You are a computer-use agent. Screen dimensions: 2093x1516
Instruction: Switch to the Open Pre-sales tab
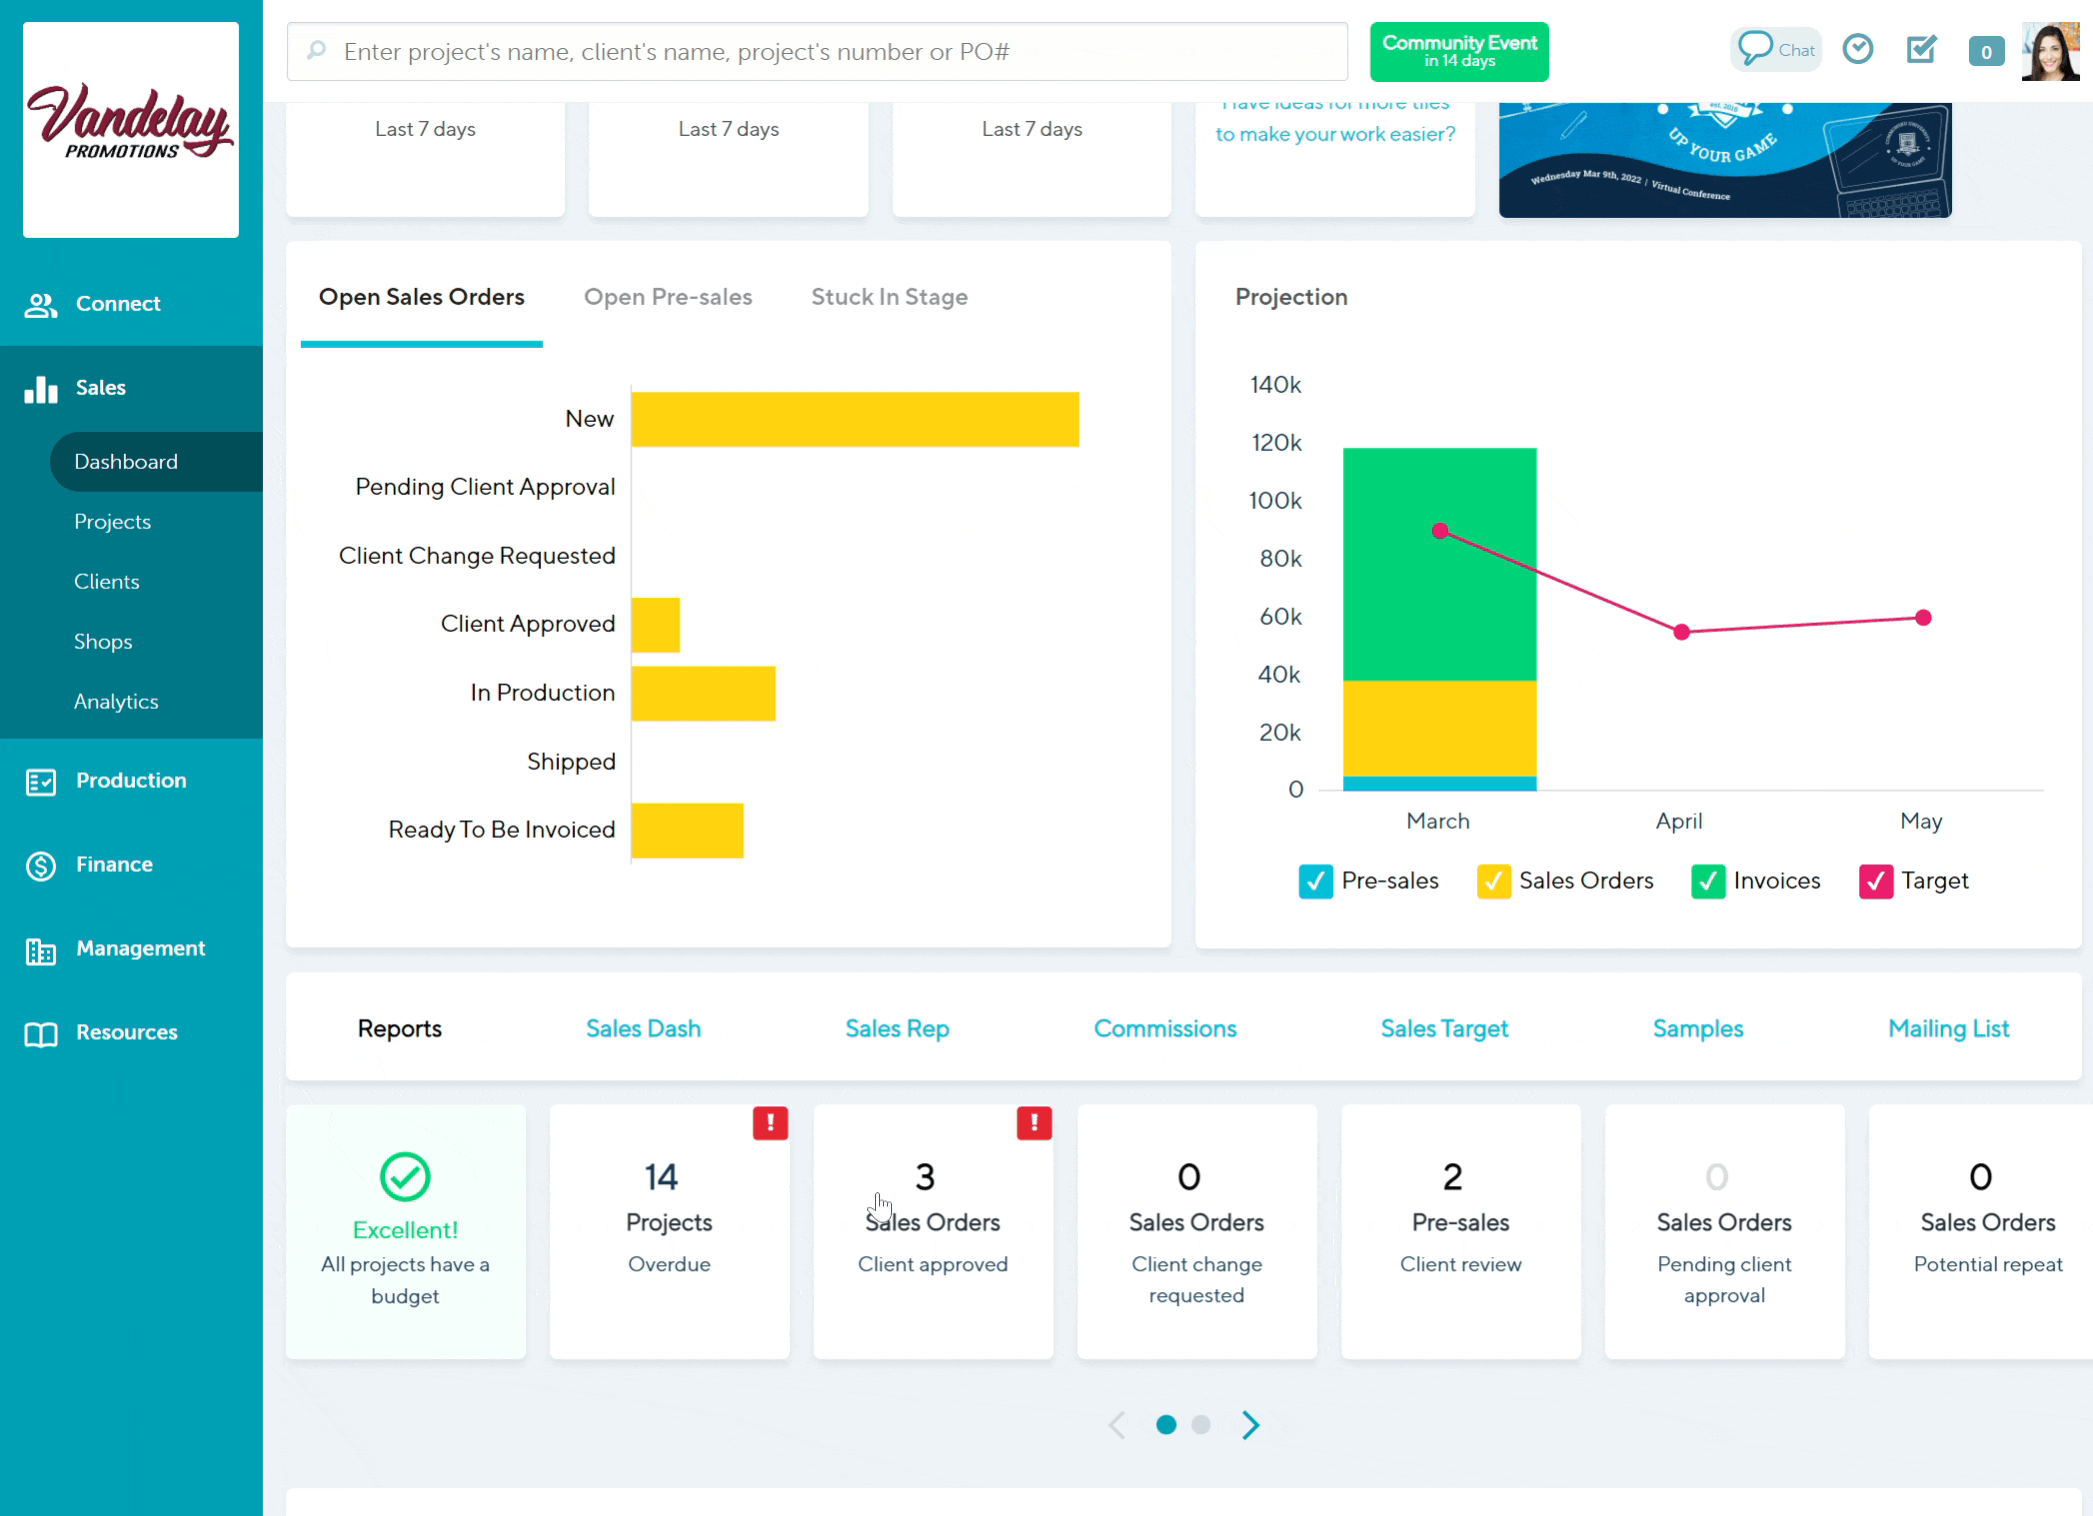[x=668, y=297]
